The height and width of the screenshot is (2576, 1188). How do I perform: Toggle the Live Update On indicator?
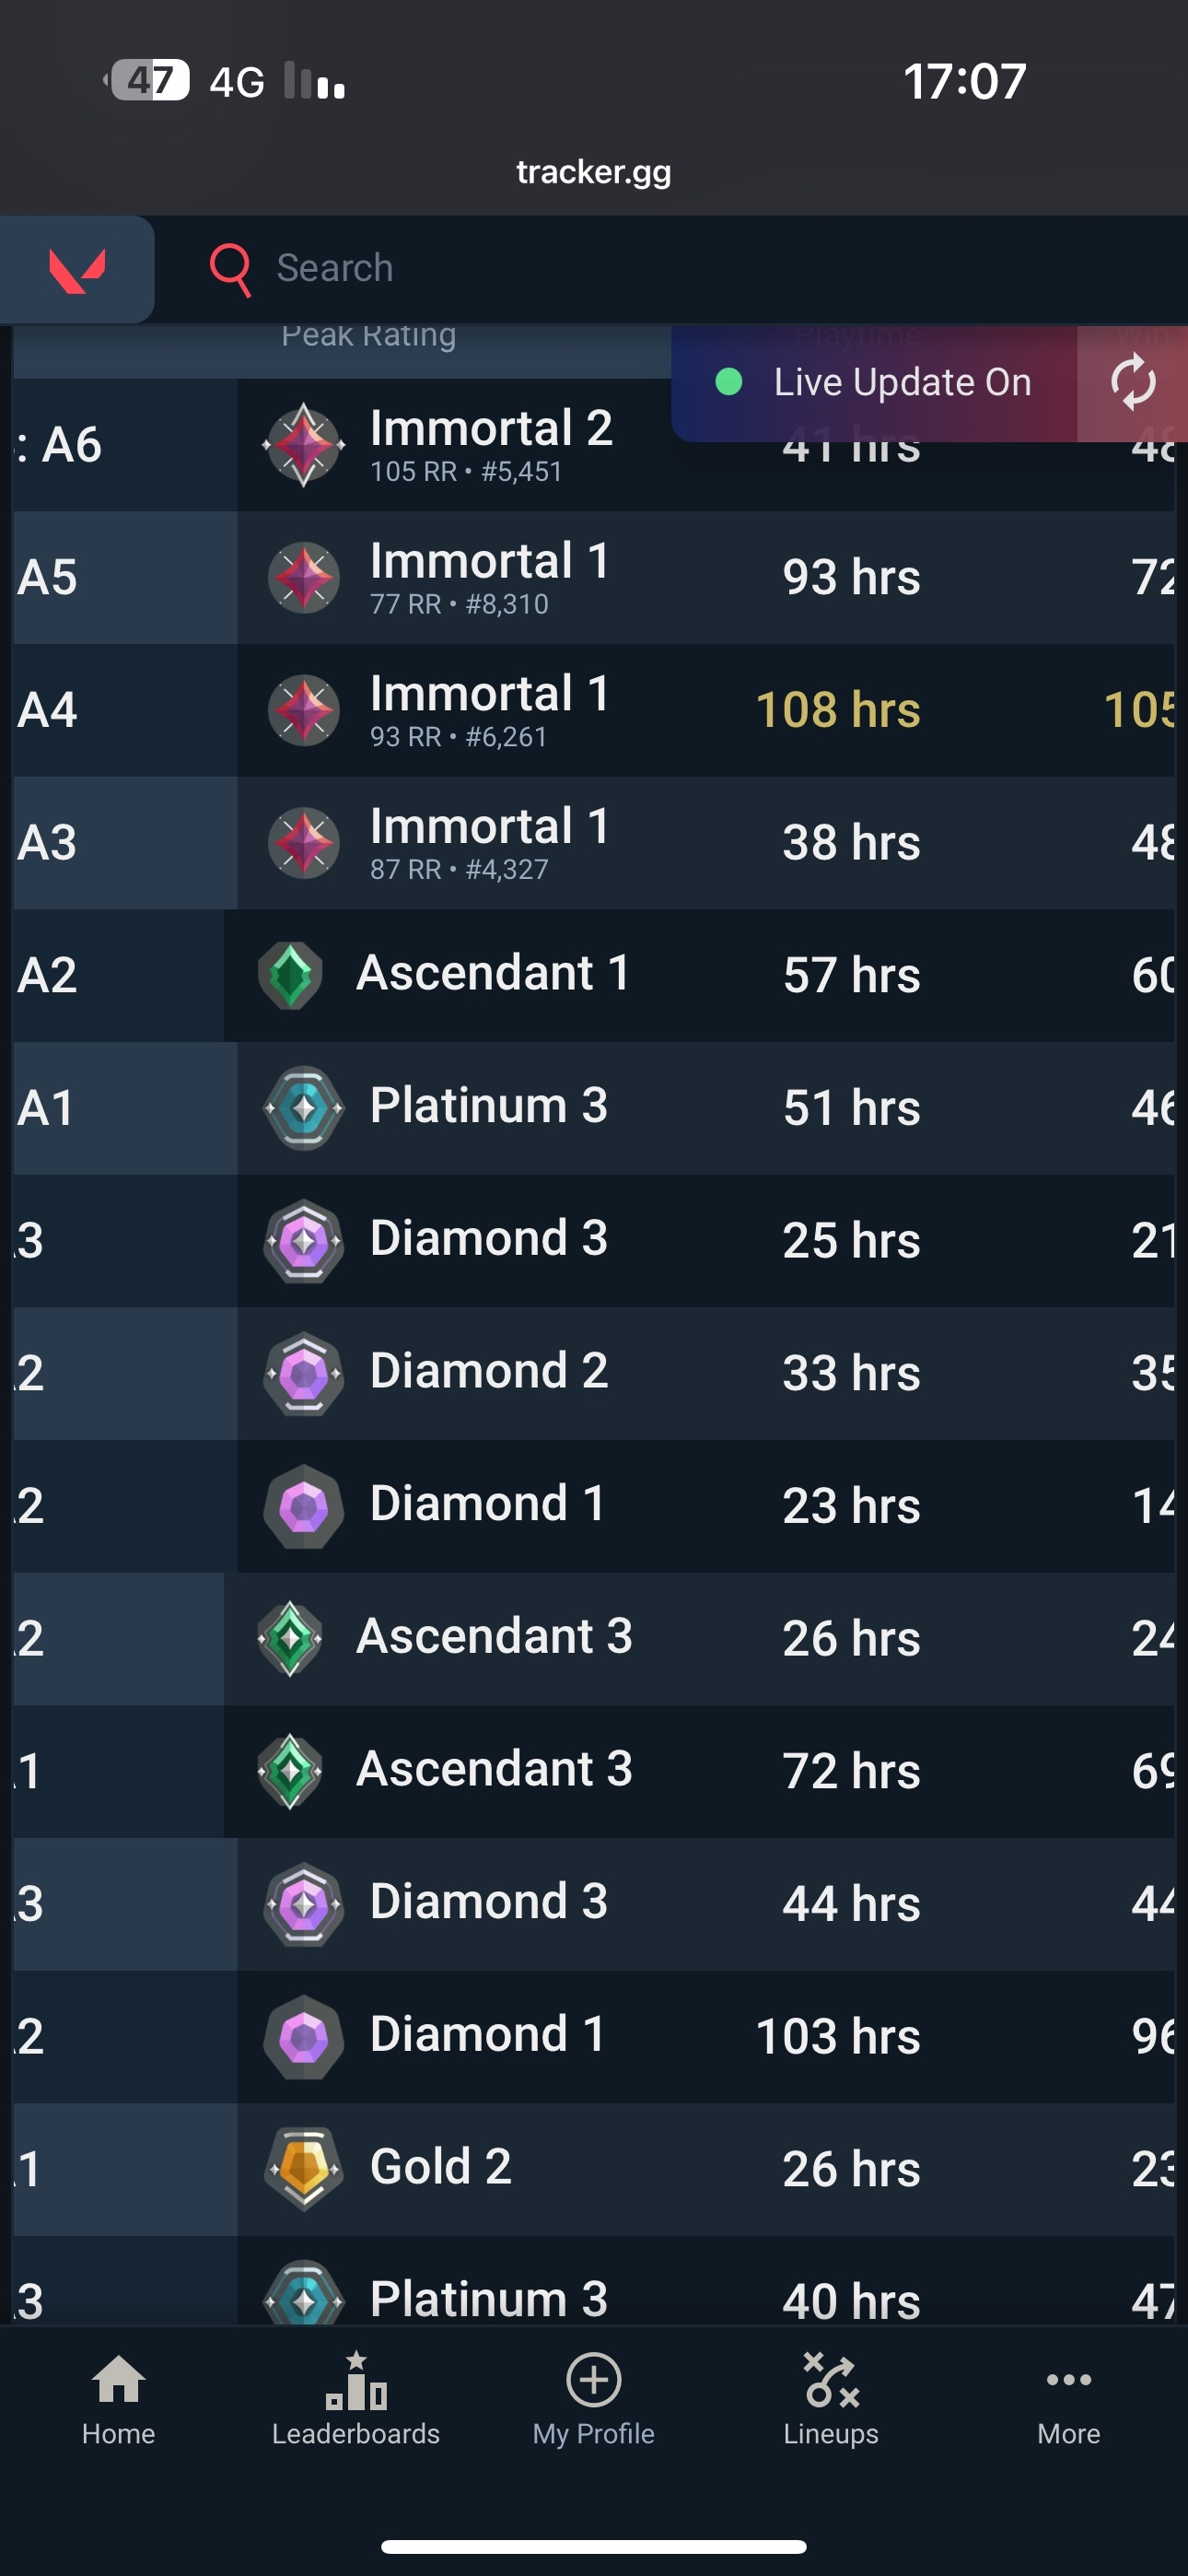coord(872,383)
